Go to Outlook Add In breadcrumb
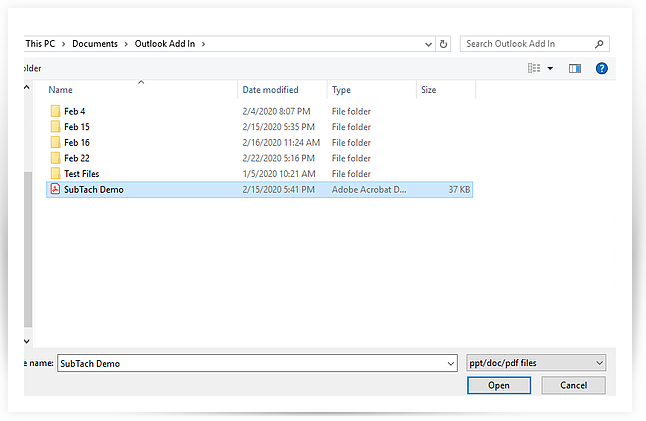 tap(165, 44)
